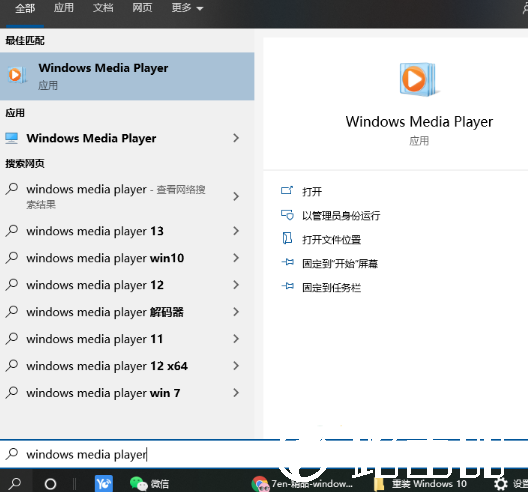Switch to the 文档 tab

point(103,7)
